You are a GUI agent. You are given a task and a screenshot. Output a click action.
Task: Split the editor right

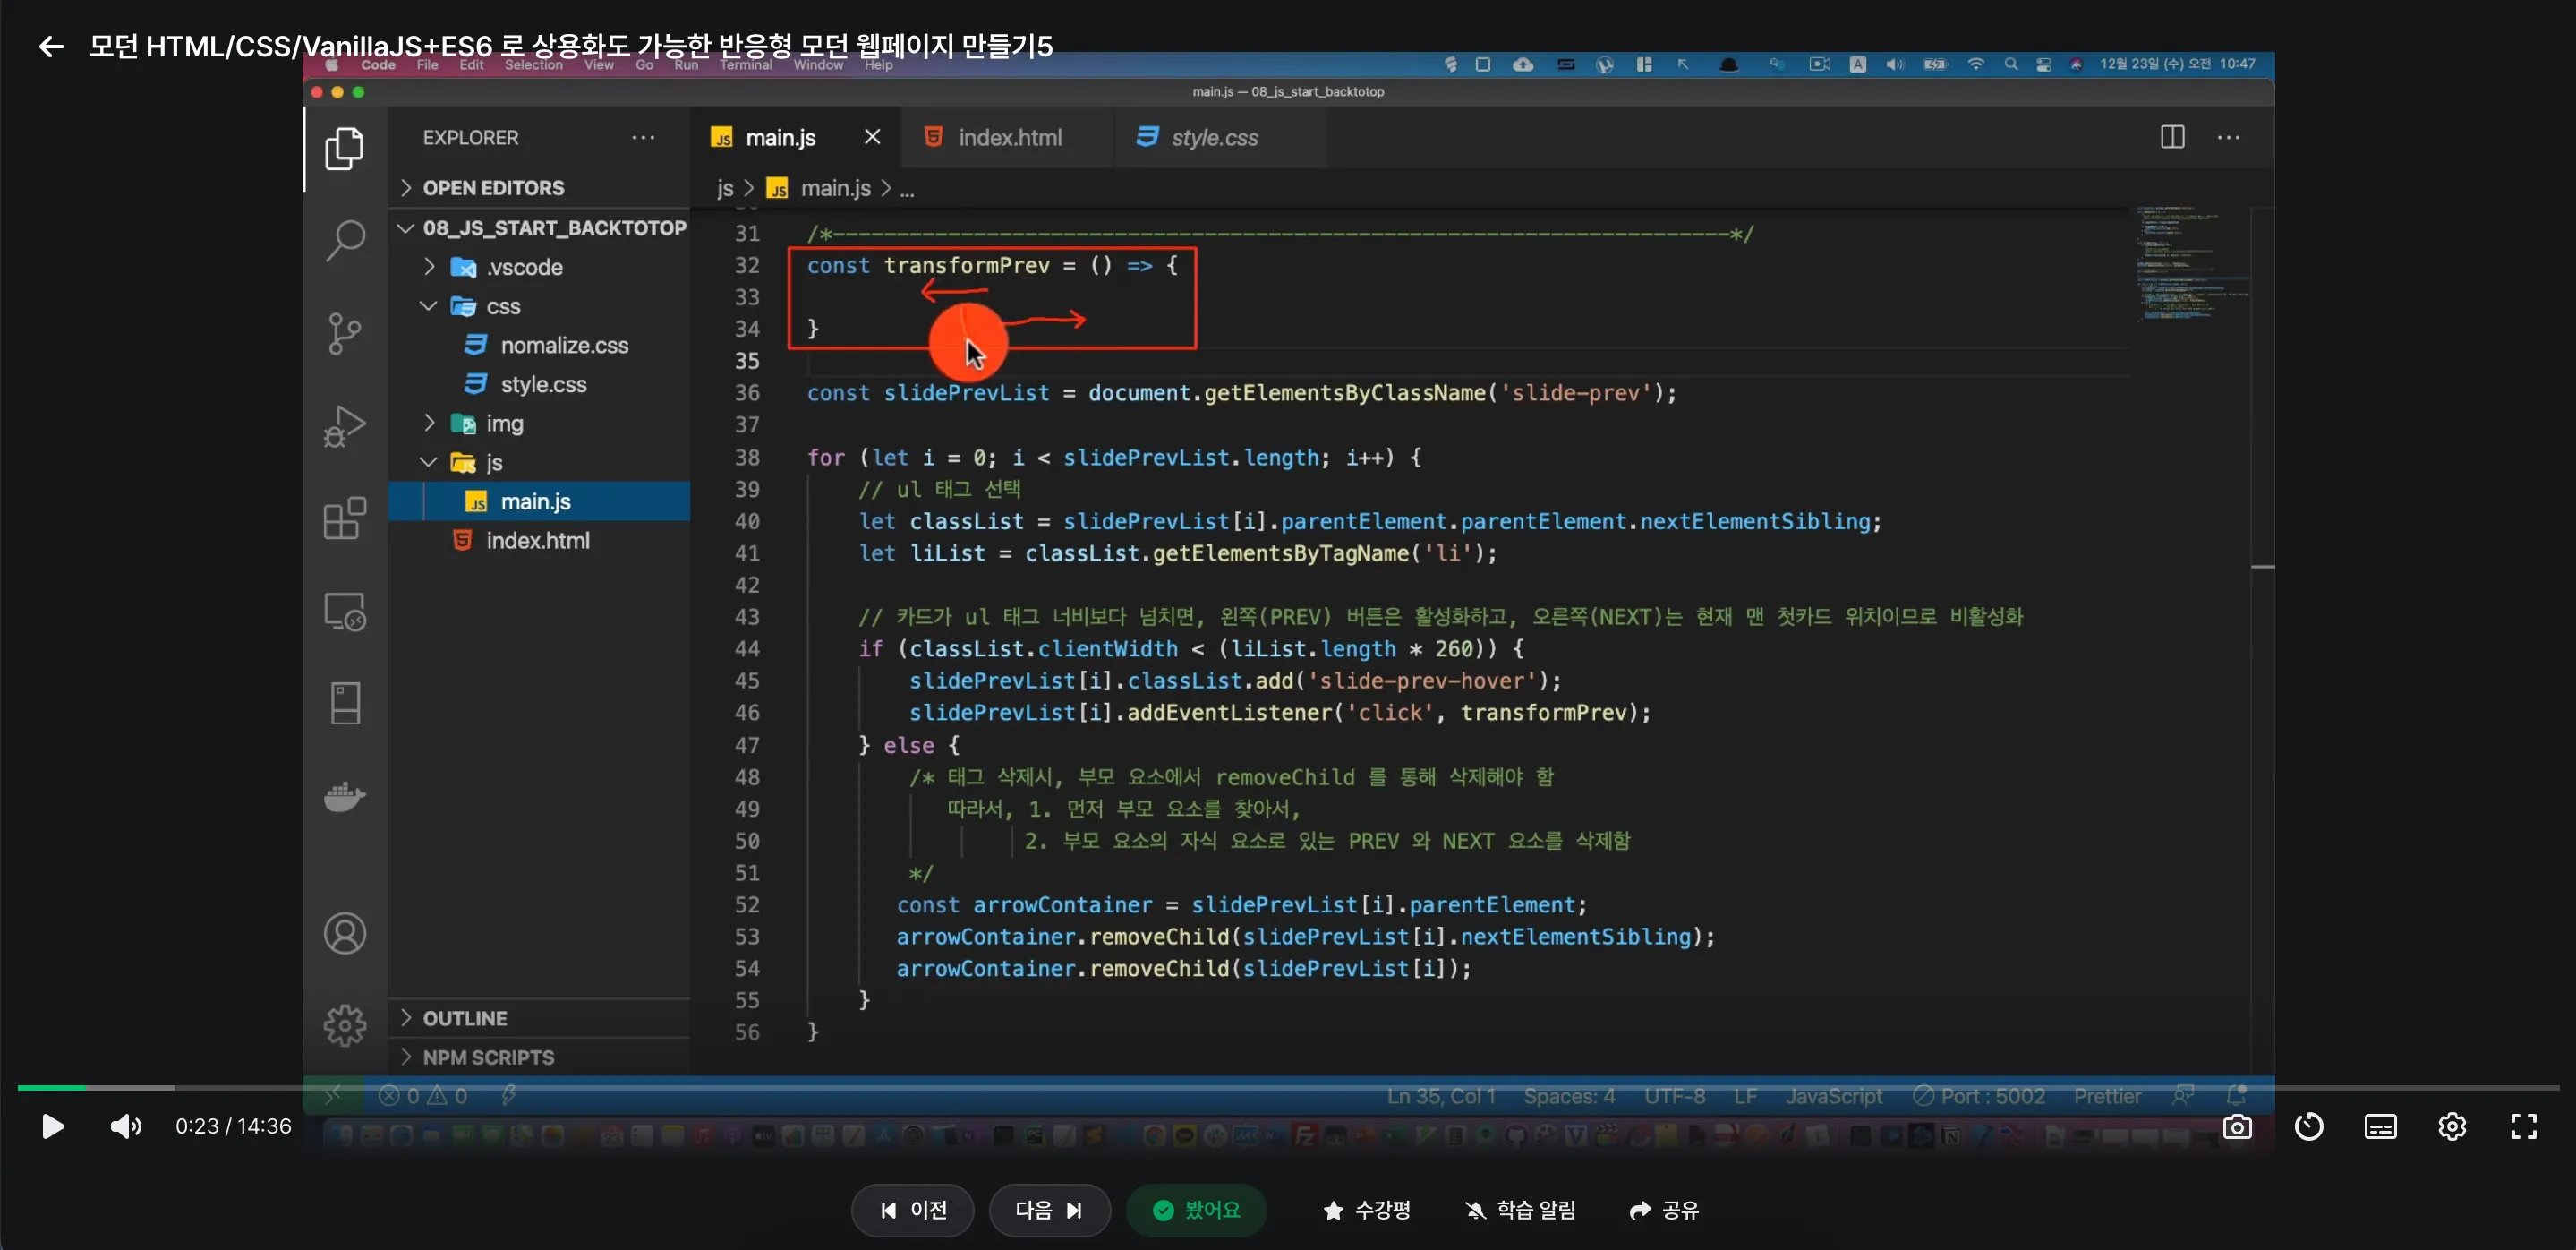point(2172,137)
